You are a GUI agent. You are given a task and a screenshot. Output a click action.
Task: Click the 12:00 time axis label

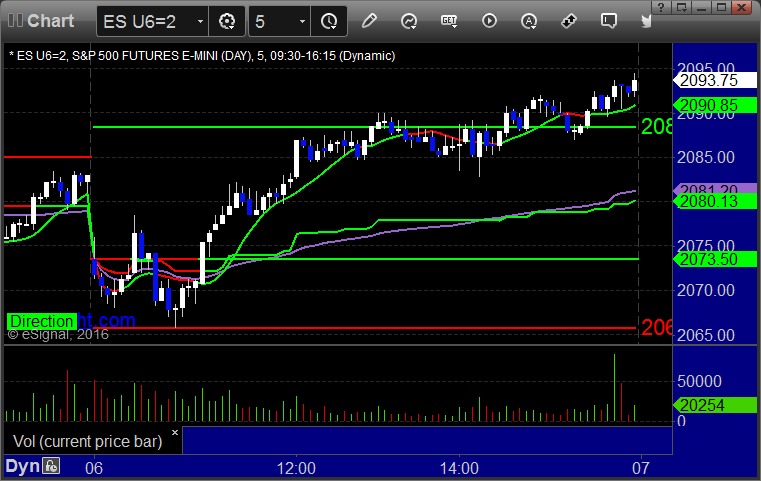tap(296, 468)
